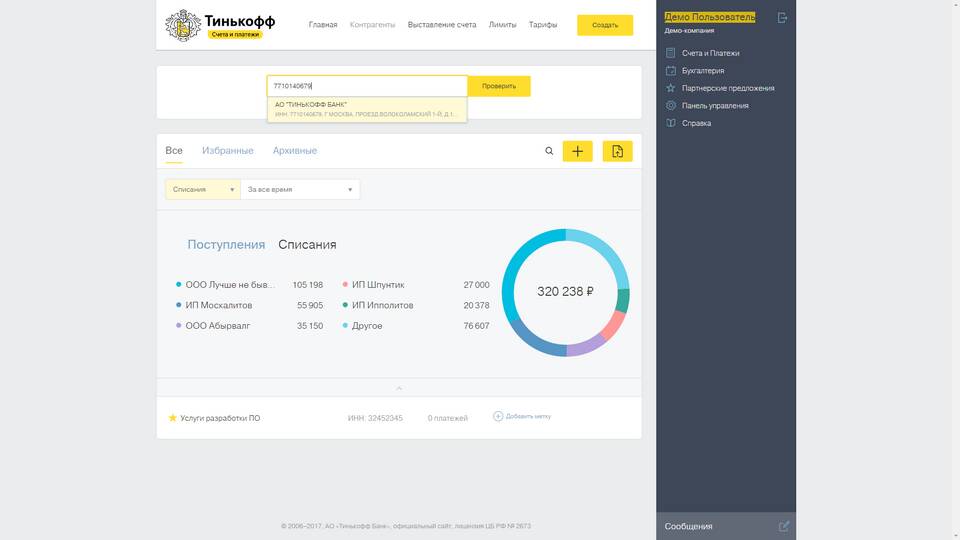
Task: Click the Проверить button
Action: 499,86
